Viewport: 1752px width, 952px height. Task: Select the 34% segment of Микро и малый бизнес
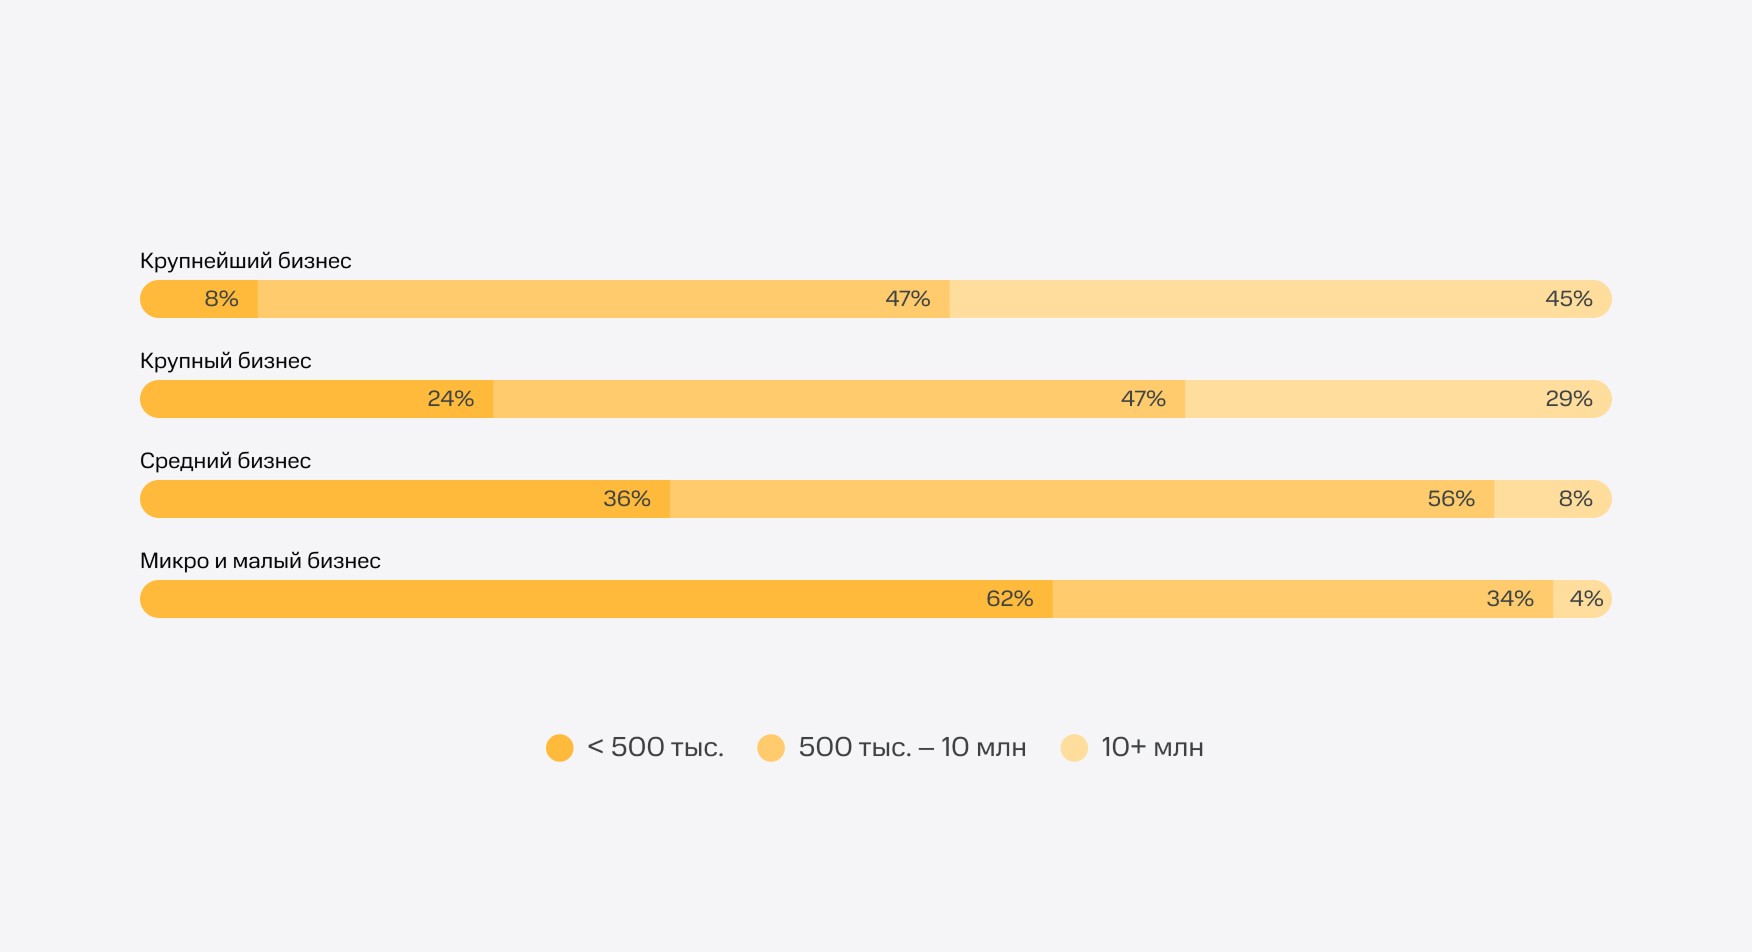(1302, 599)
